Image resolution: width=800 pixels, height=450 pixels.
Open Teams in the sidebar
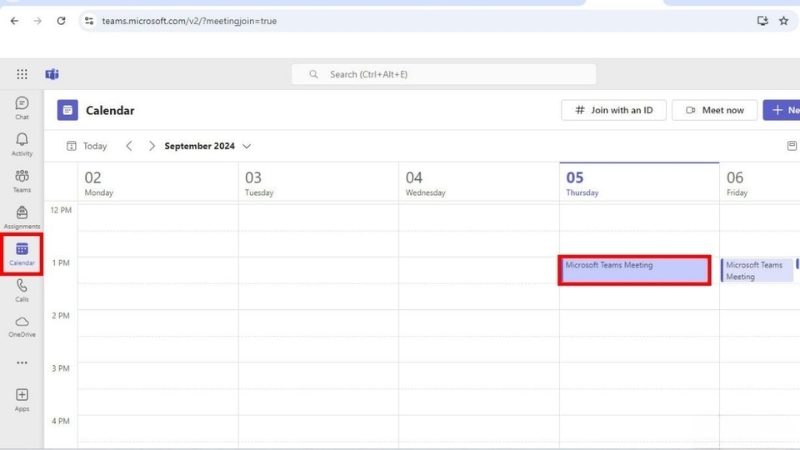tap(22, 181)
